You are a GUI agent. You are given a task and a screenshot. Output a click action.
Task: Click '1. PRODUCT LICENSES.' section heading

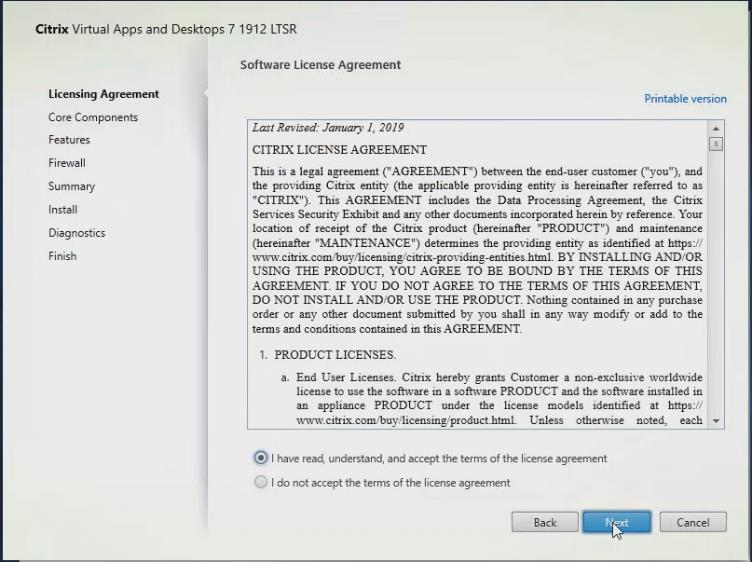[x=327, y=355]
